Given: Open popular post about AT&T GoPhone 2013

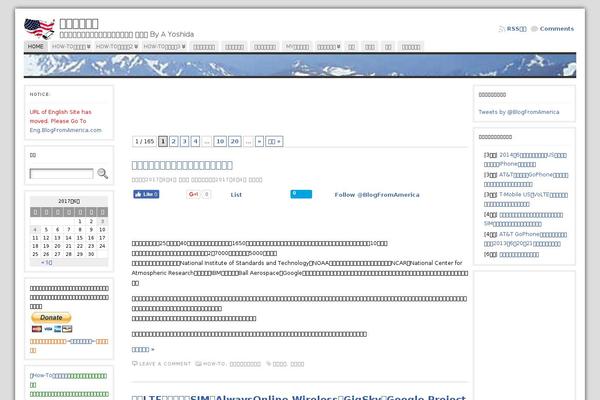Looking at the screenshot, I should (x=525, y=239).
